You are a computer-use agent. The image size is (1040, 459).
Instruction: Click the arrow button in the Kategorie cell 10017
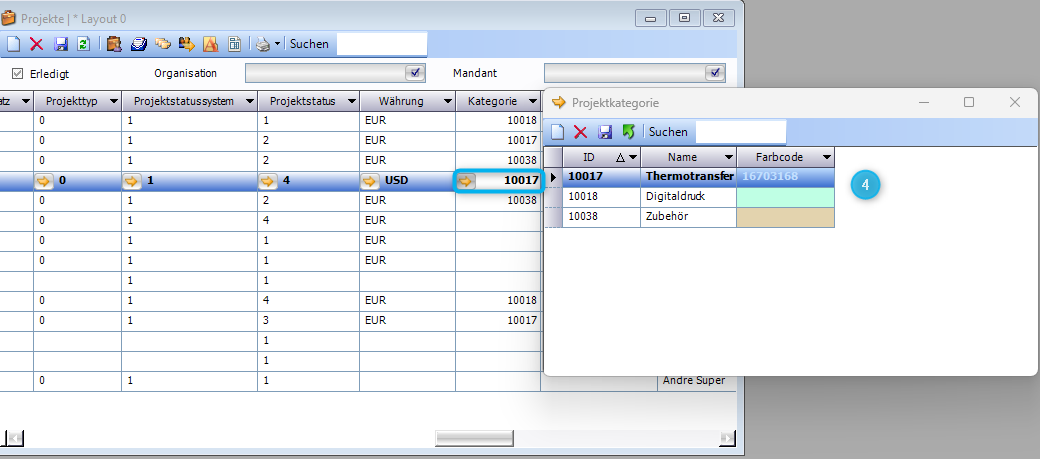pyautogui.click(x=466, y=180)
